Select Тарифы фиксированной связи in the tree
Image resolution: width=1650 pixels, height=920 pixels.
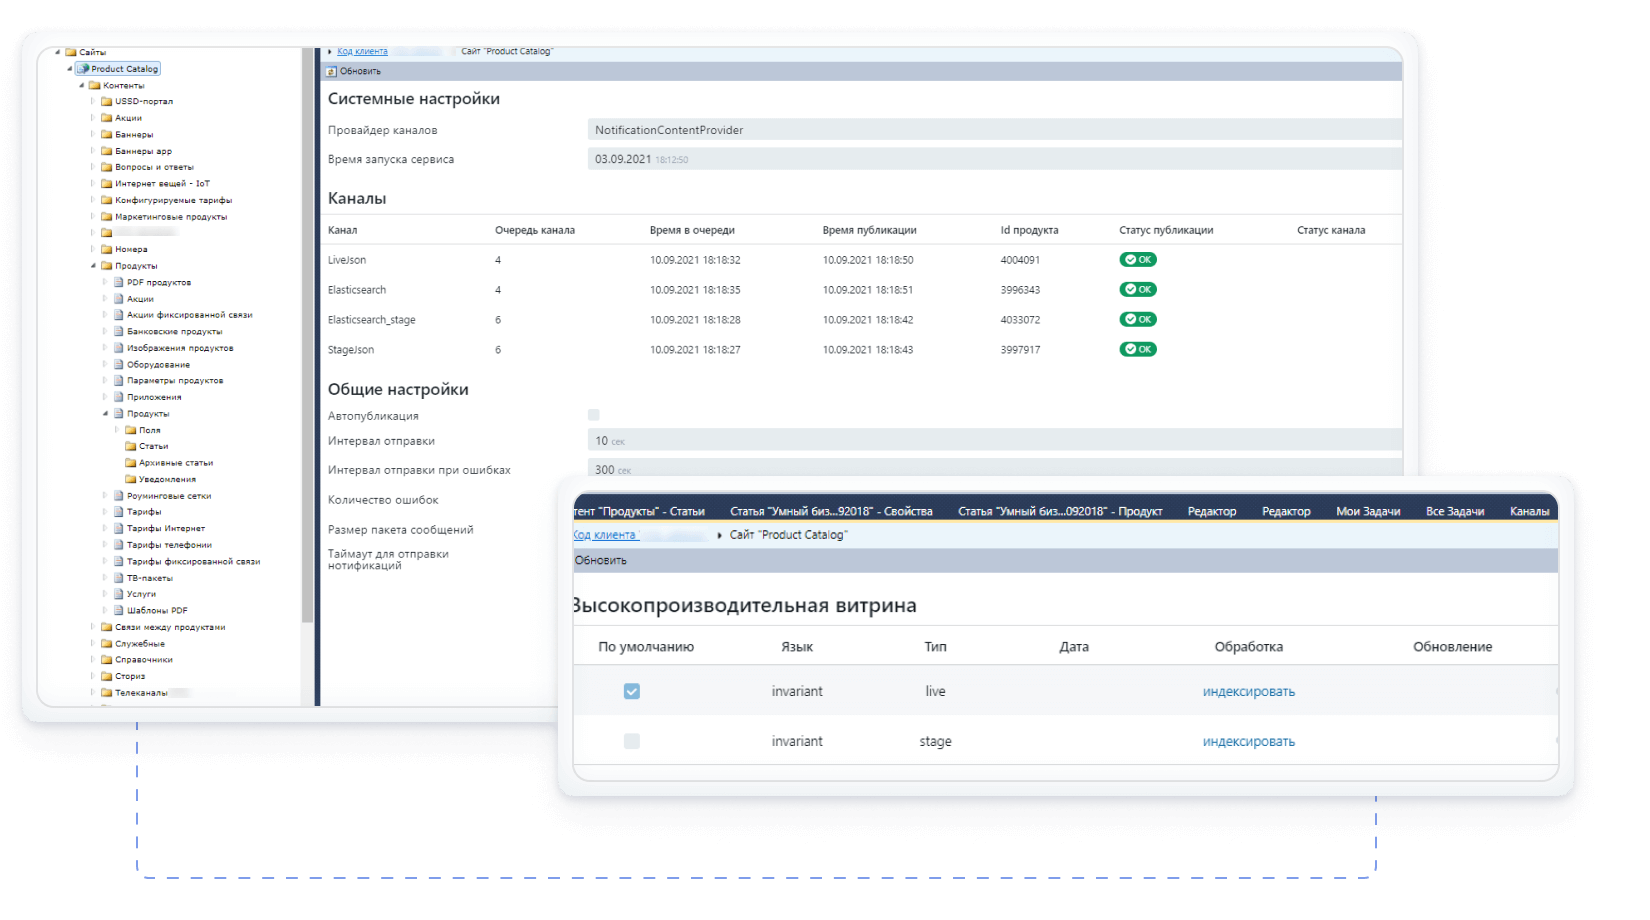pyautogui.click(x=193, y=561)
